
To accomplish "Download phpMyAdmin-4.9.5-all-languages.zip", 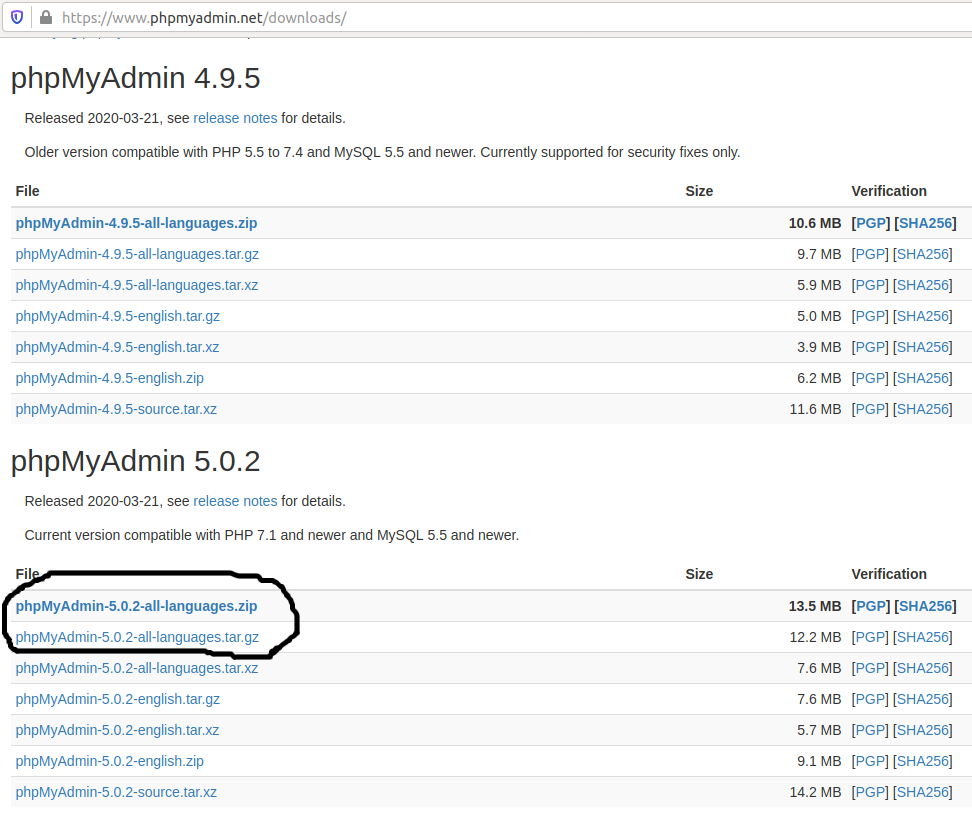I will (x=136, y=223).
